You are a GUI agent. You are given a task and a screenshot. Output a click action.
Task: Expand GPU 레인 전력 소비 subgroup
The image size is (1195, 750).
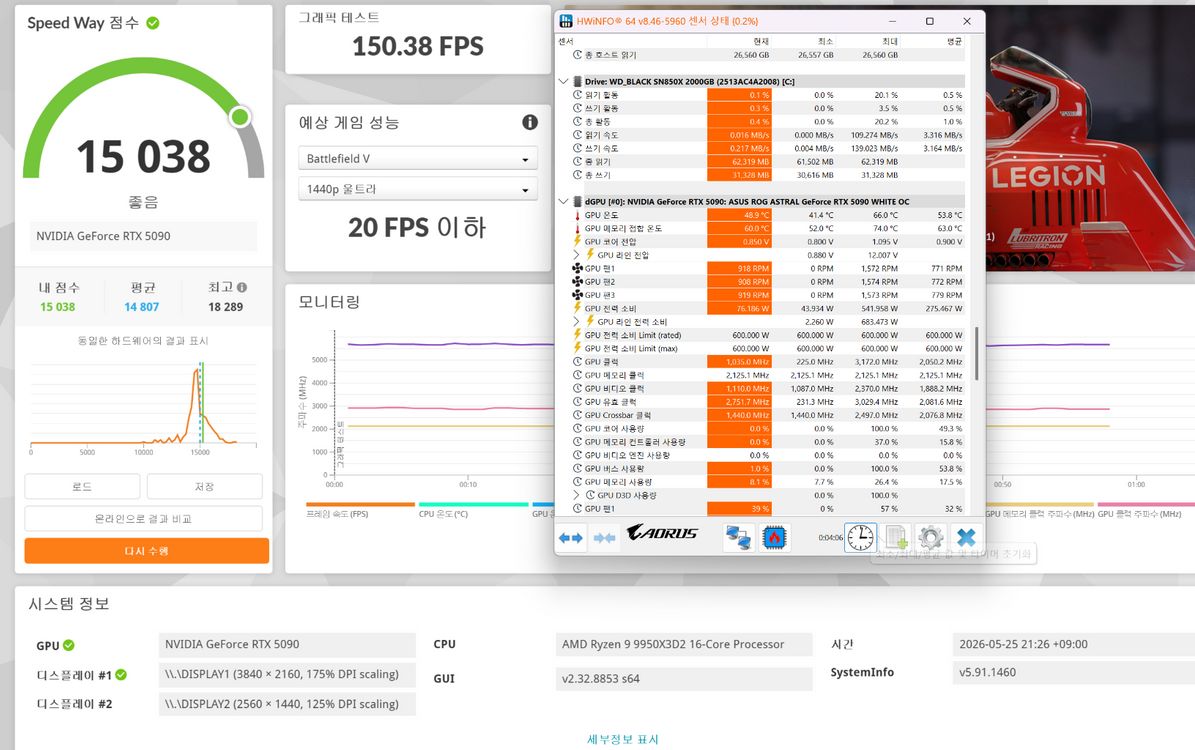click(x=576, y=322)
